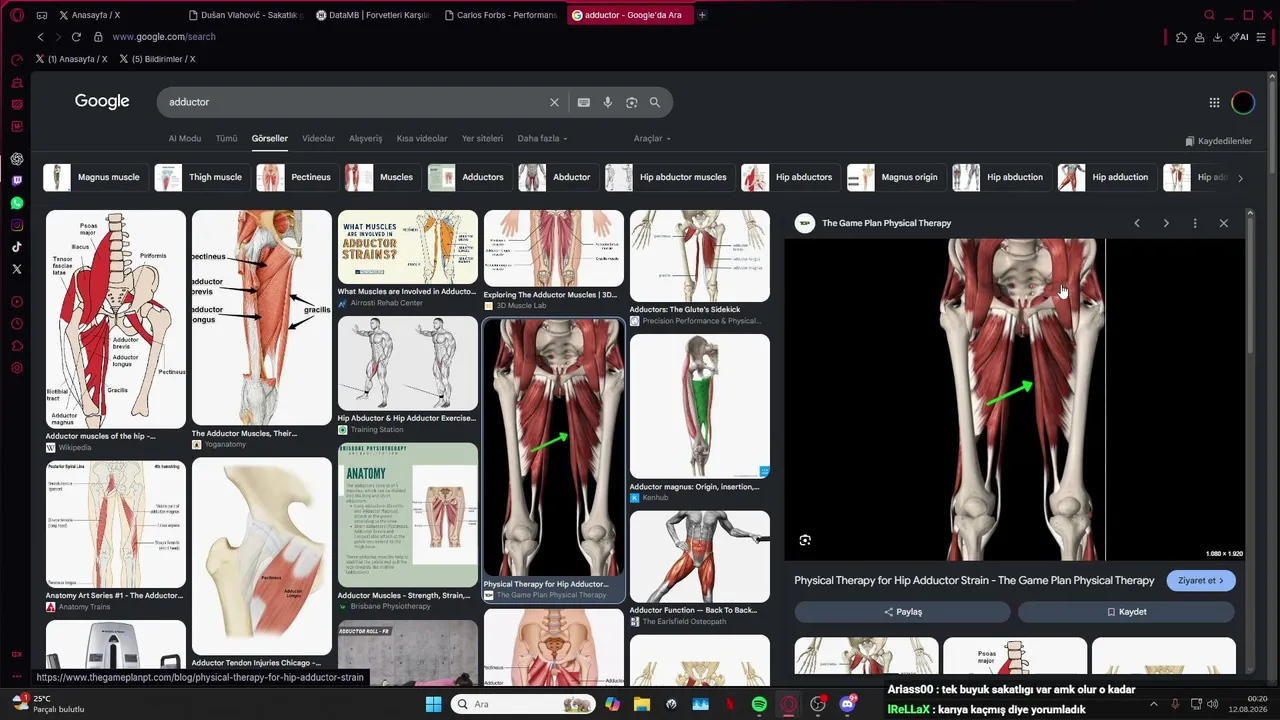1280x720 pixels.
Task: Close the image preview panel
Action: click(x=1224, y=223)
